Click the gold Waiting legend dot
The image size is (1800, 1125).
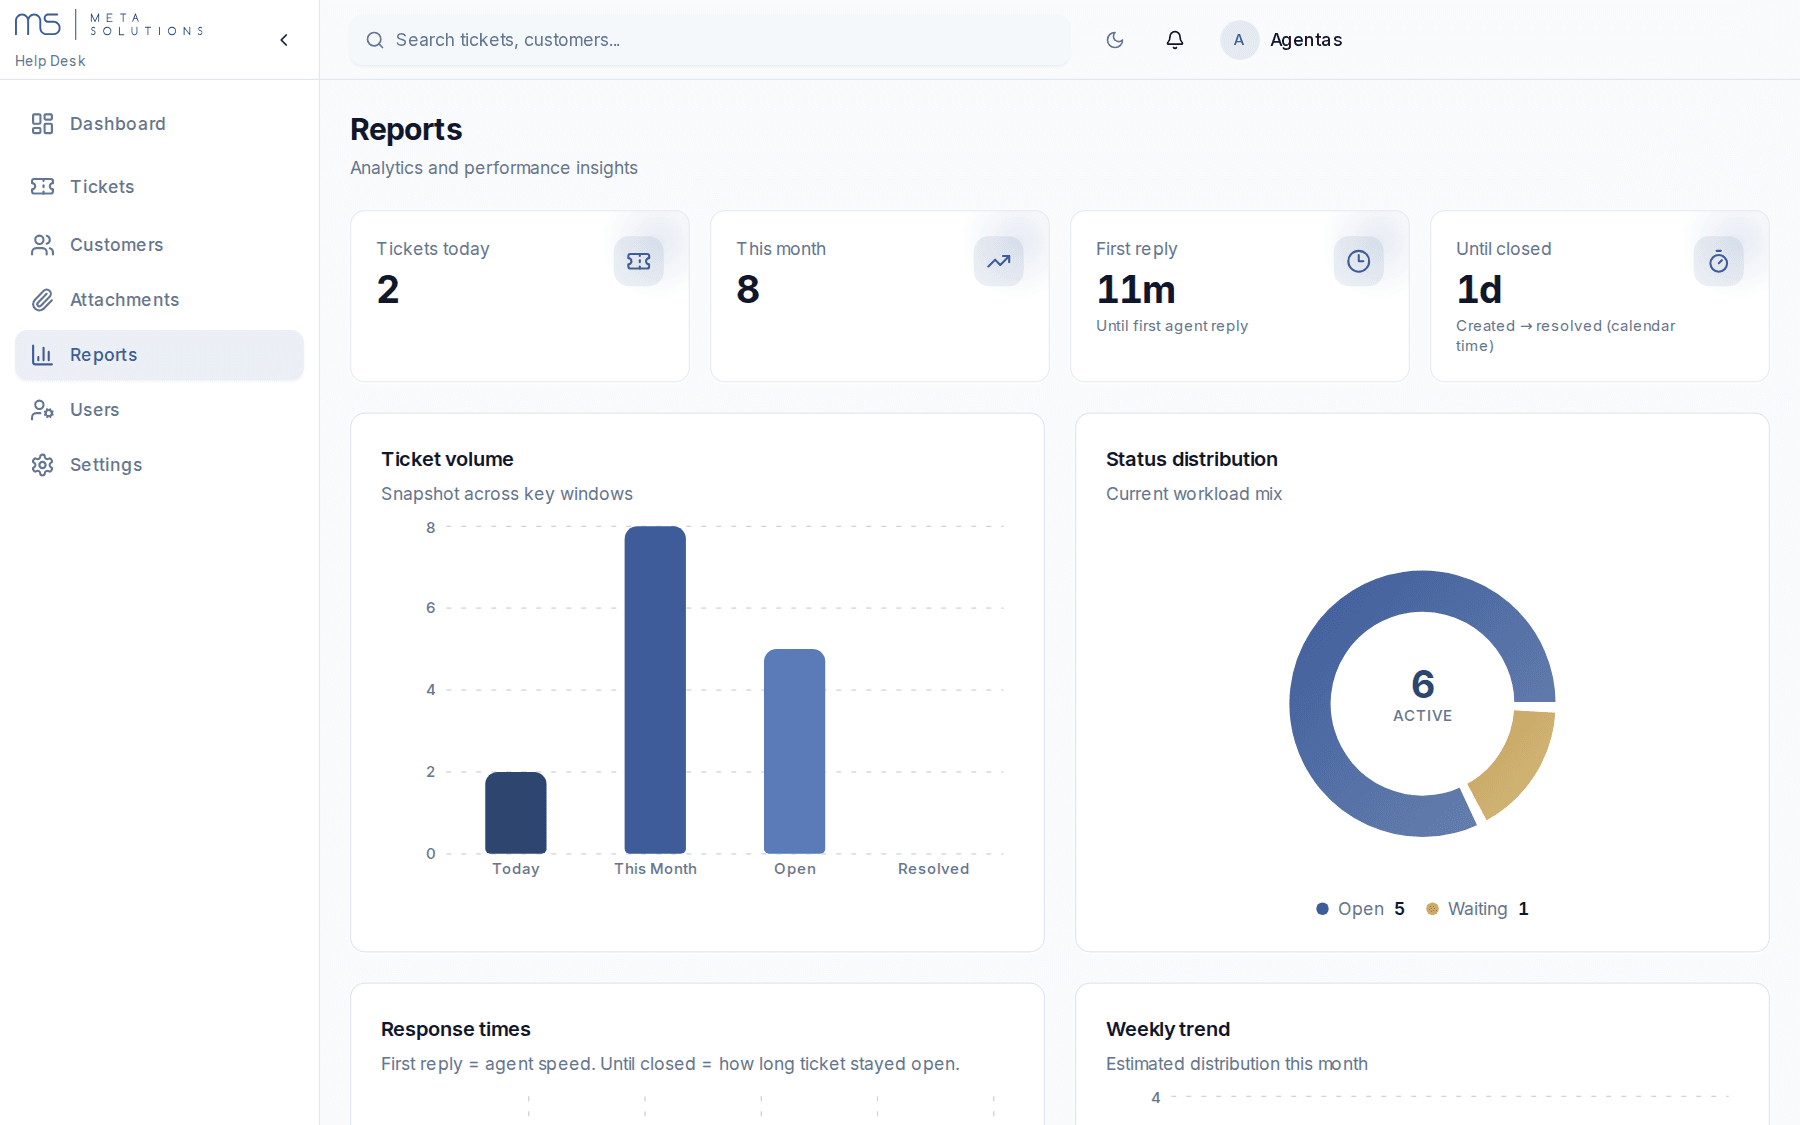[1432, 909]
